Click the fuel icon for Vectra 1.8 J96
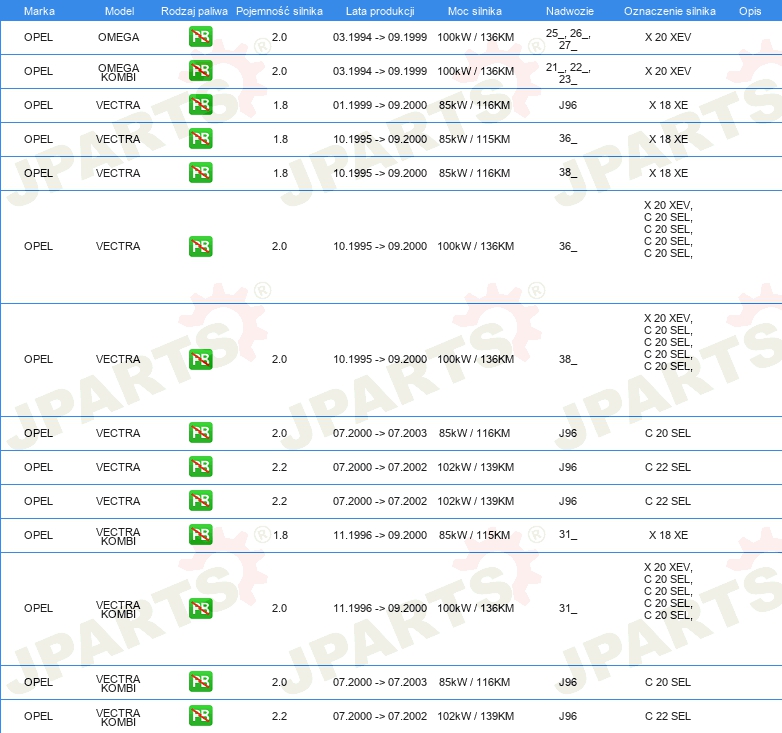The image size is (782, 733). (200, 105)
